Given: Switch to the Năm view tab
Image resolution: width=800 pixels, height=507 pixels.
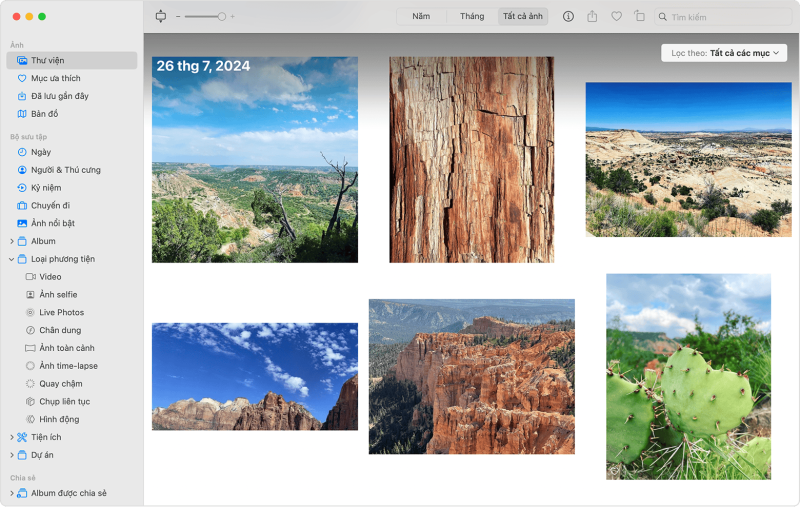Looking at the screenshot, I should [421, 17].
